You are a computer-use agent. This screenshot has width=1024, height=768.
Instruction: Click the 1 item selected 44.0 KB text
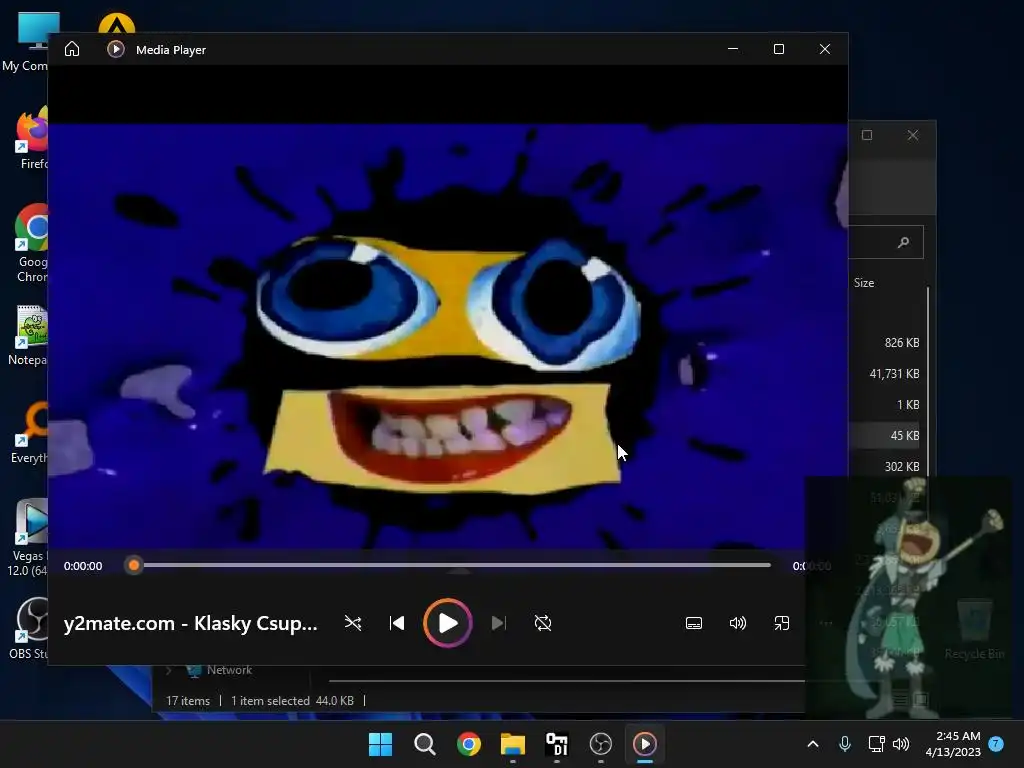point(292,701)
